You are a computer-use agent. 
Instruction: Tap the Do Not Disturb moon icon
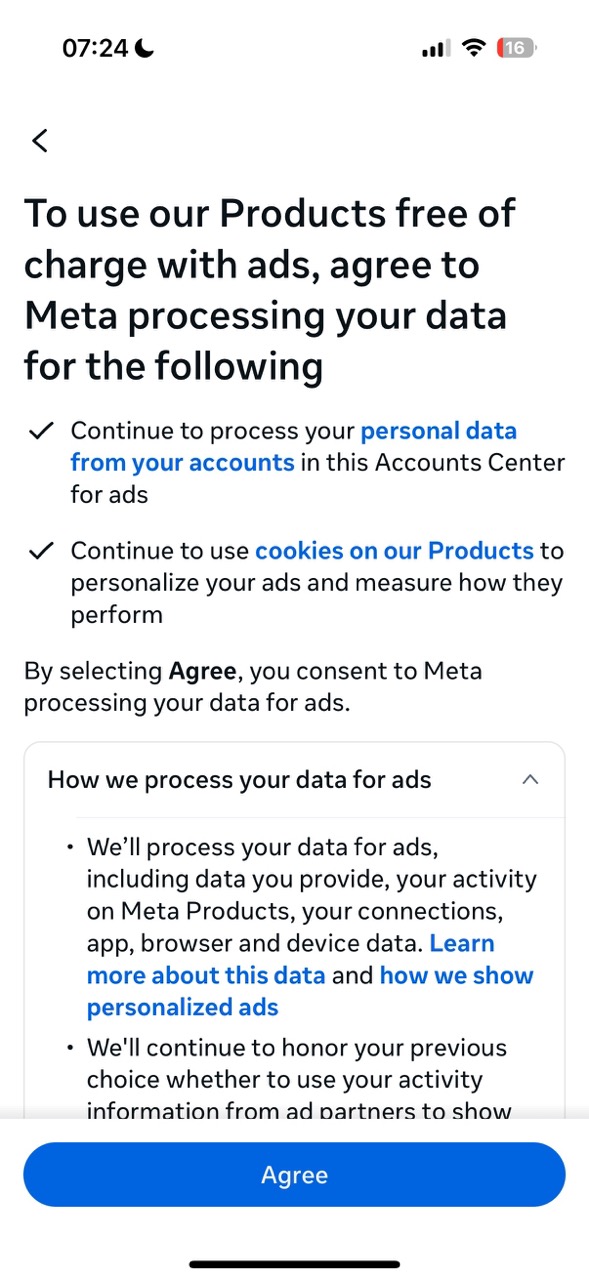click(145, 48)
